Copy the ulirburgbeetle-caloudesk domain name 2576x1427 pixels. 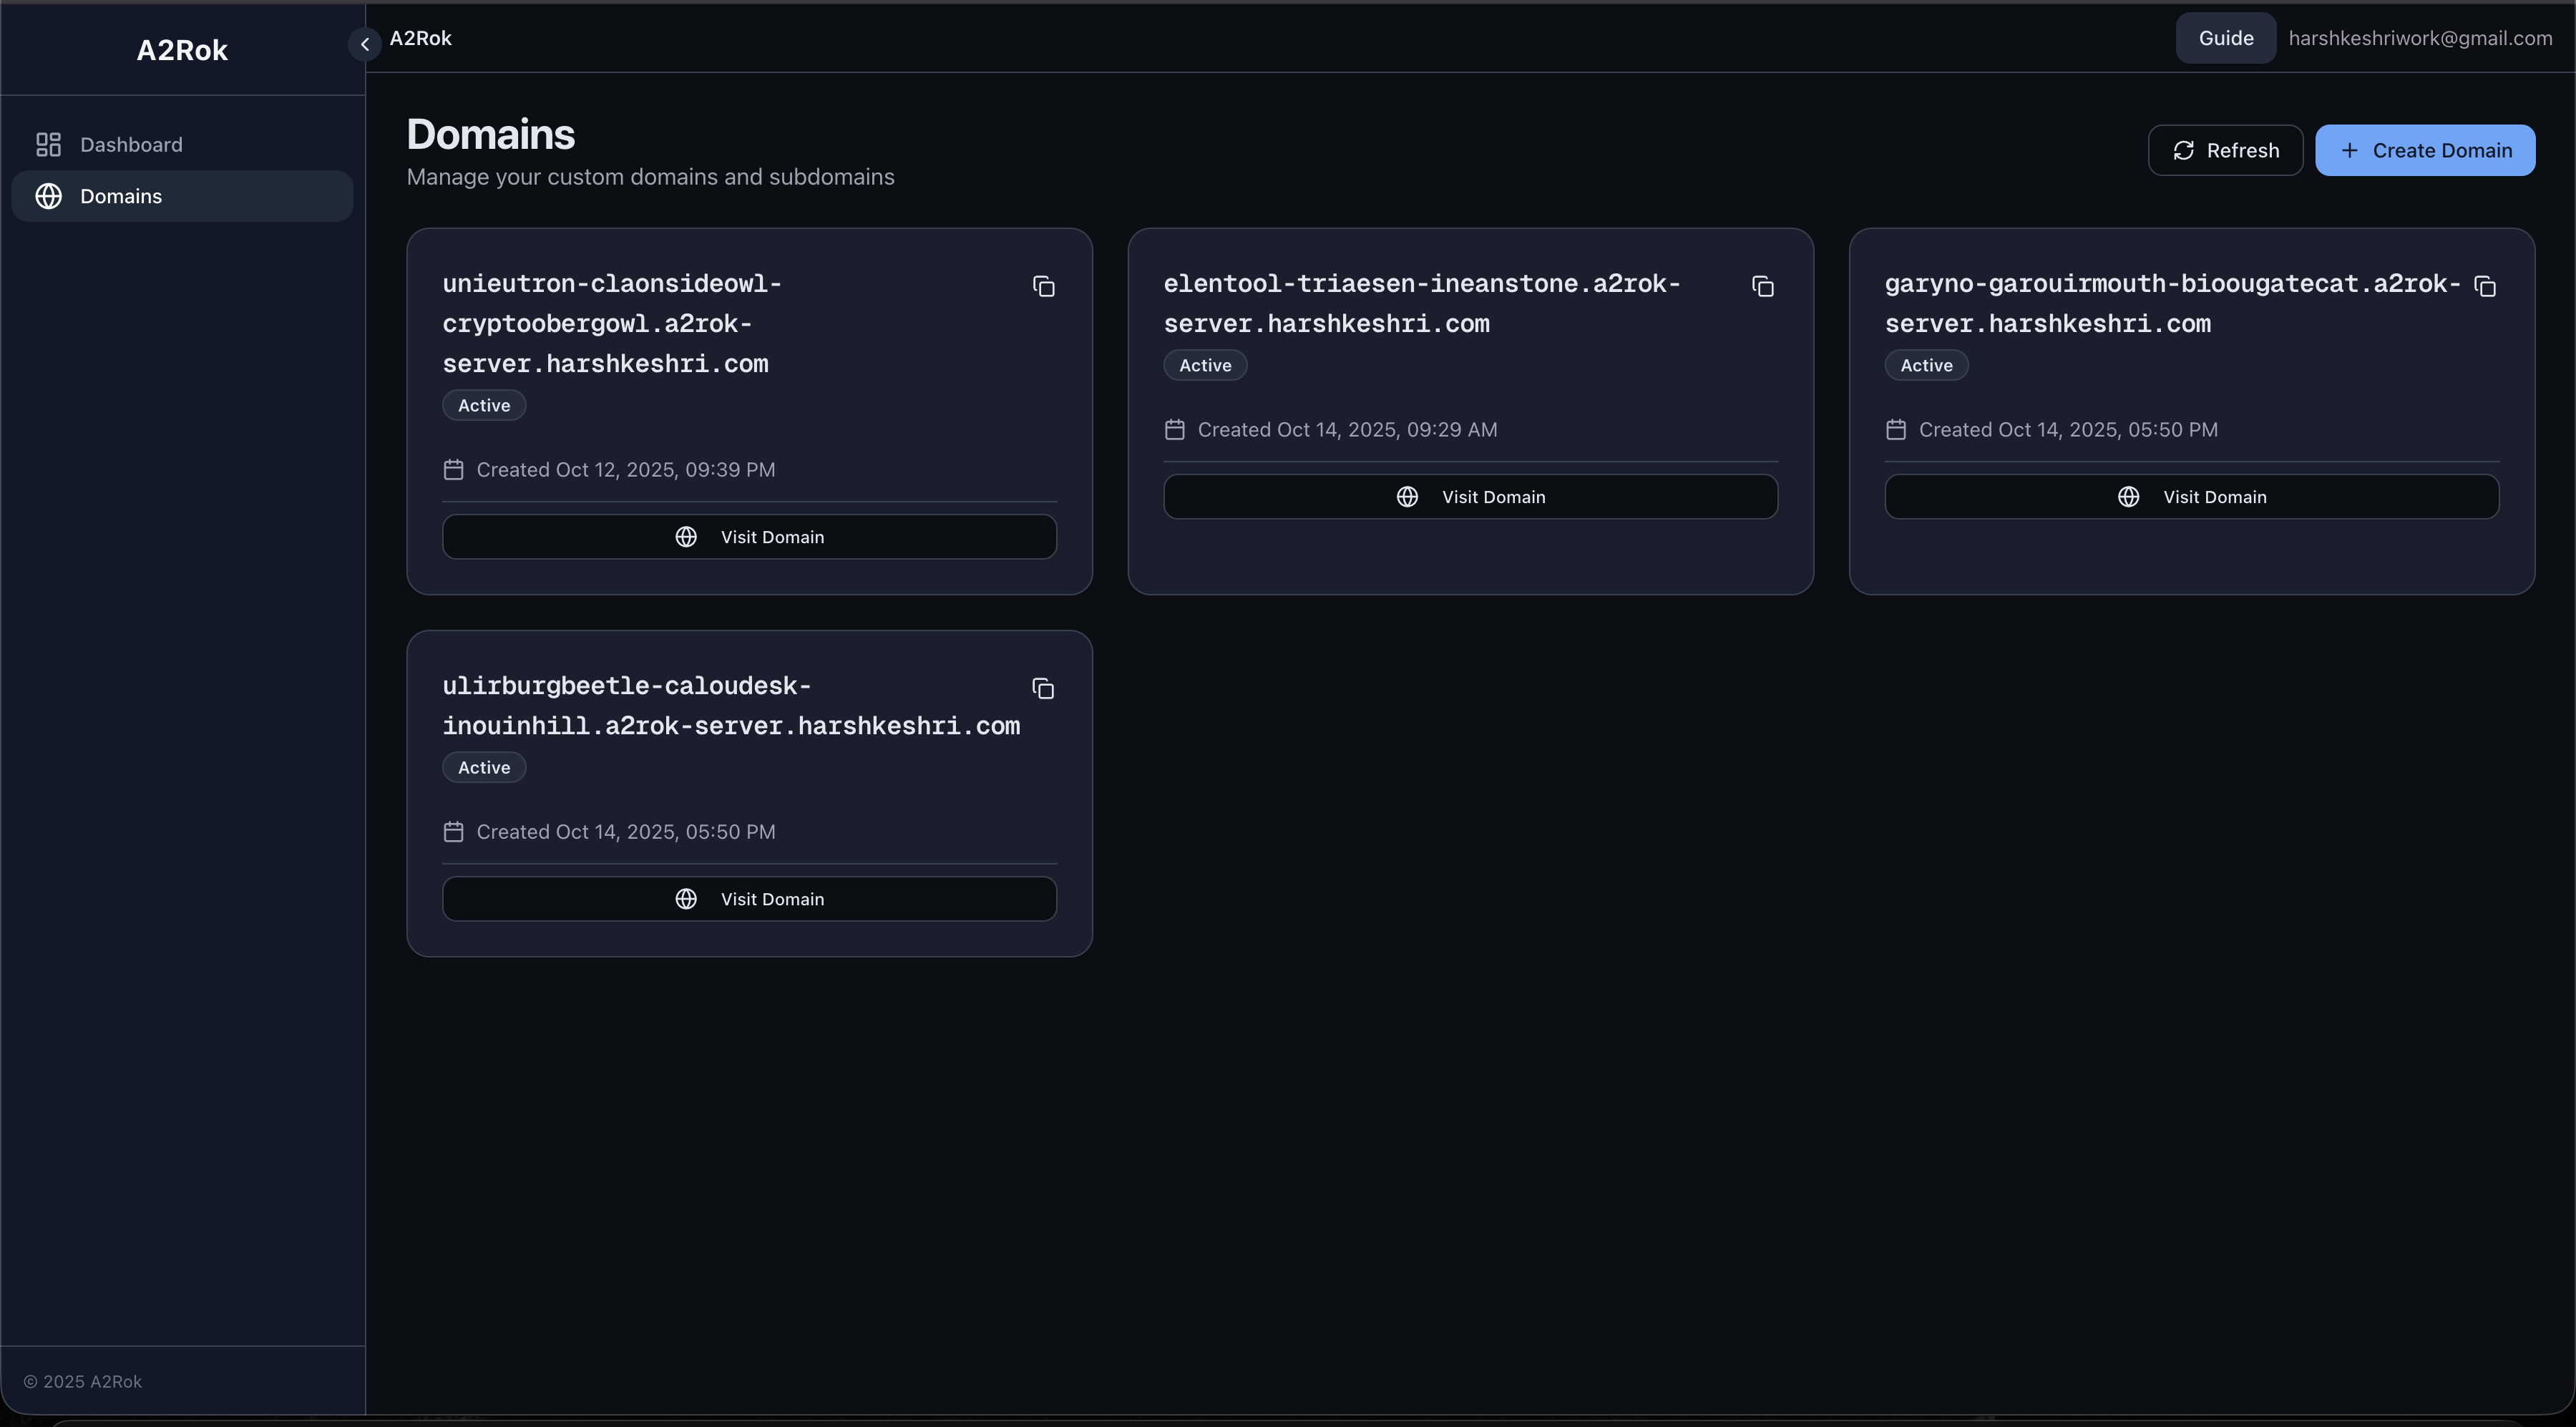pyautogui.click(x=1043, y=689)
